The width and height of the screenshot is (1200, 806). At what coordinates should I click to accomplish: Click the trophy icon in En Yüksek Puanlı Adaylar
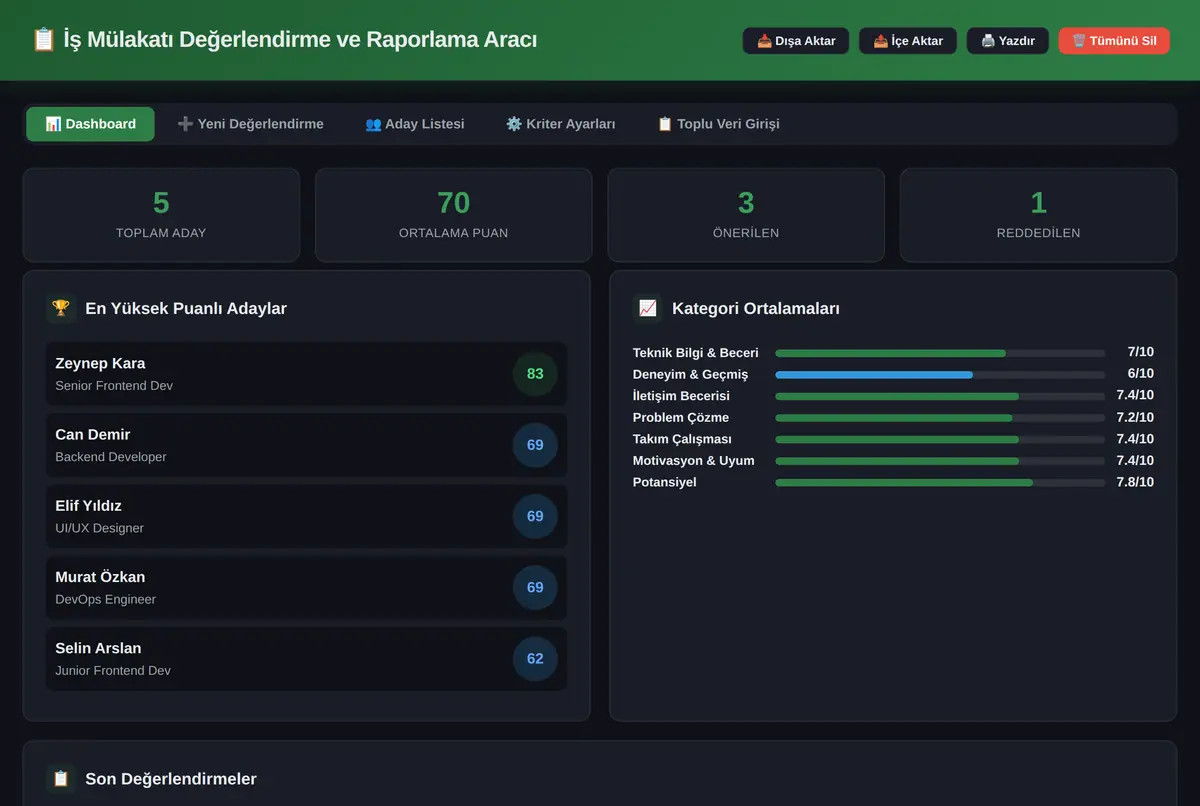[61, 308]
